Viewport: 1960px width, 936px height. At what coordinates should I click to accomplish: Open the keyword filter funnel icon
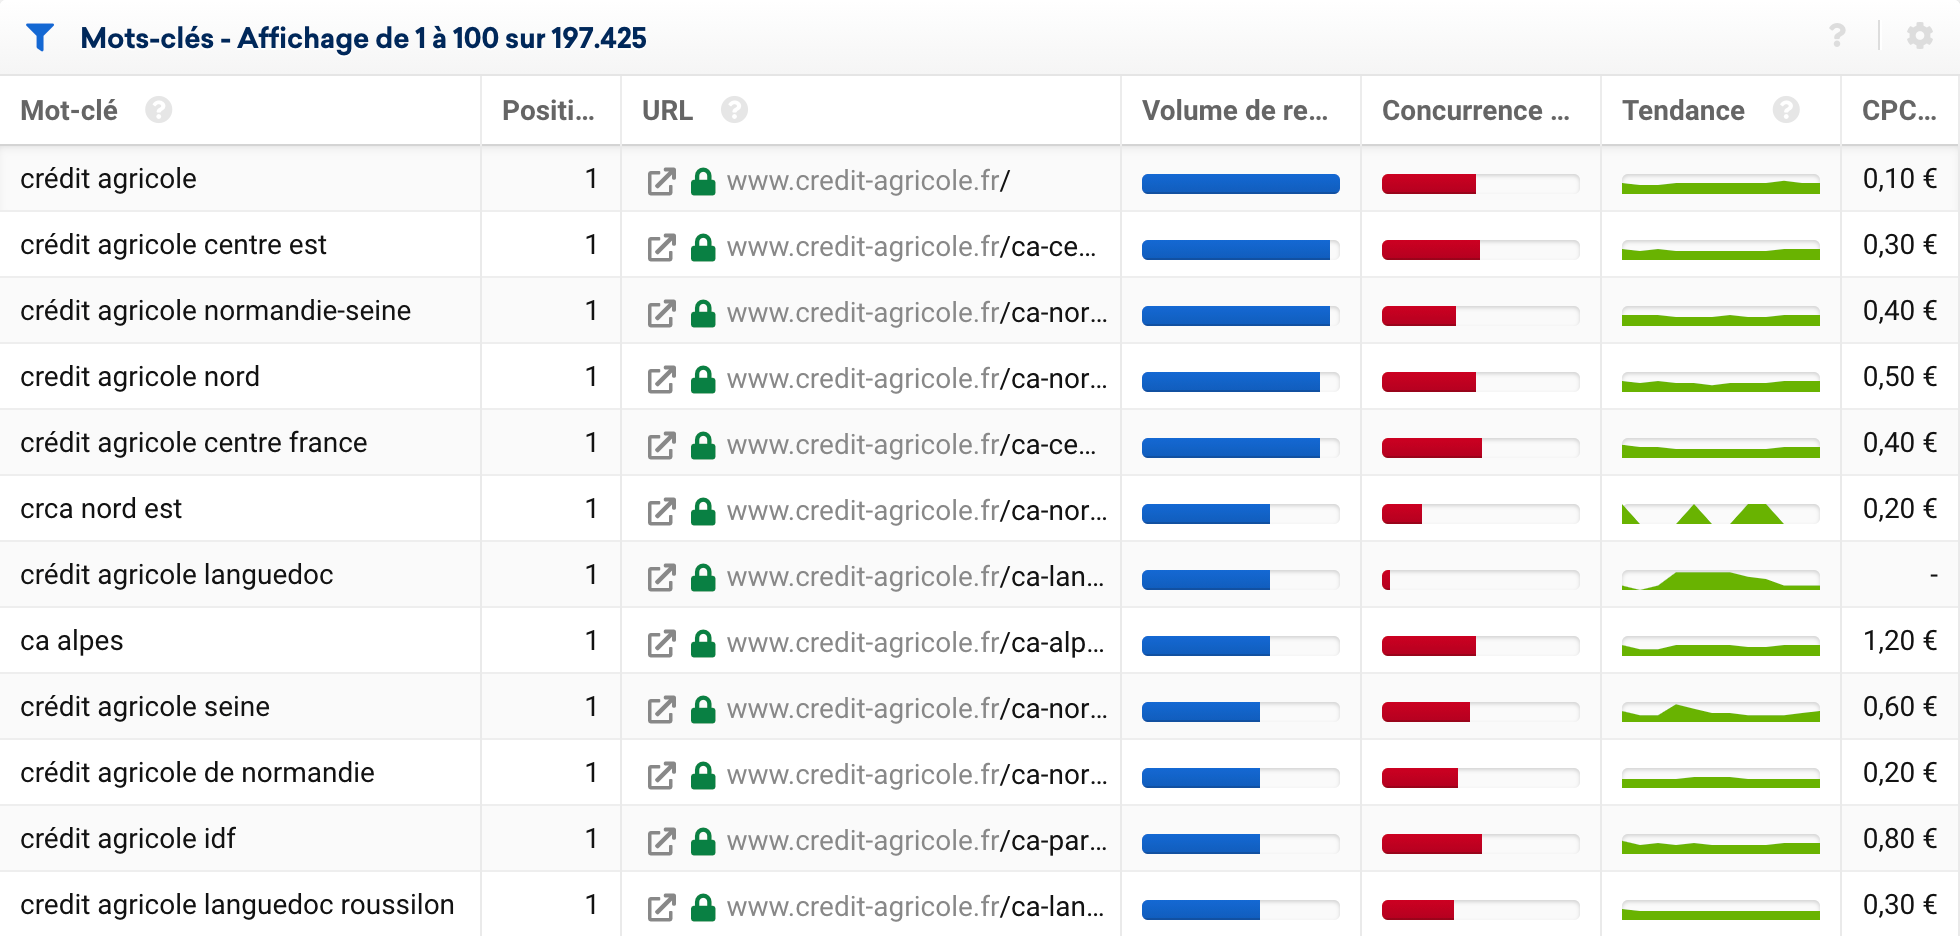coord(39,37)
